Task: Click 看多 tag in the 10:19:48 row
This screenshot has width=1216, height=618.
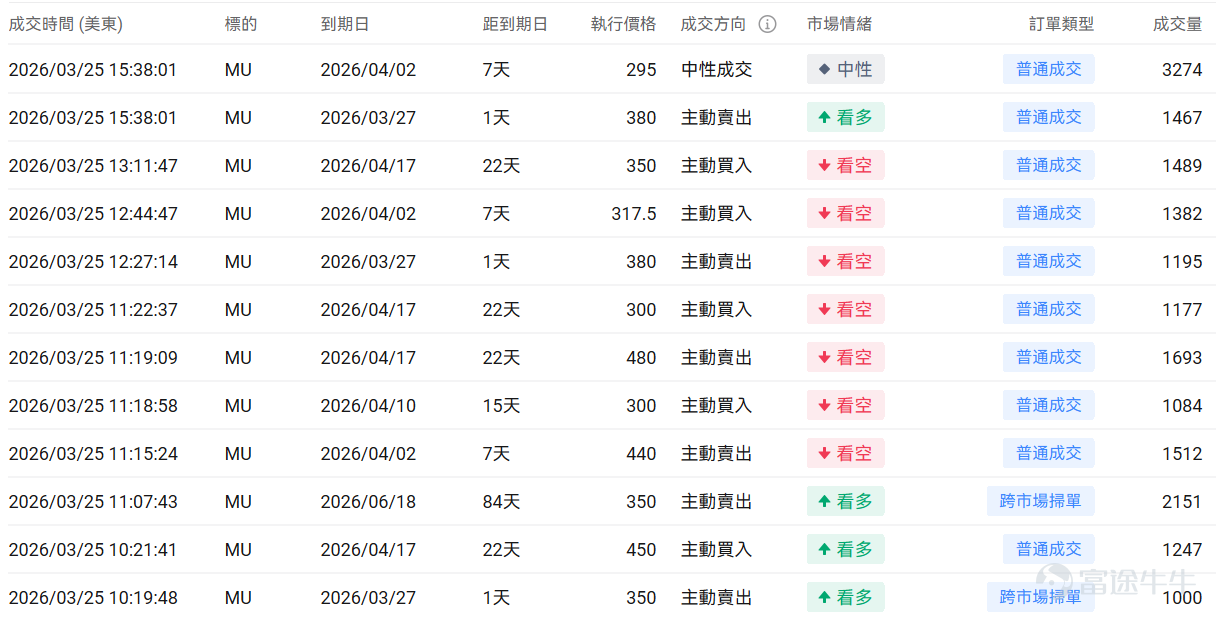Action: tap(846, 597)
